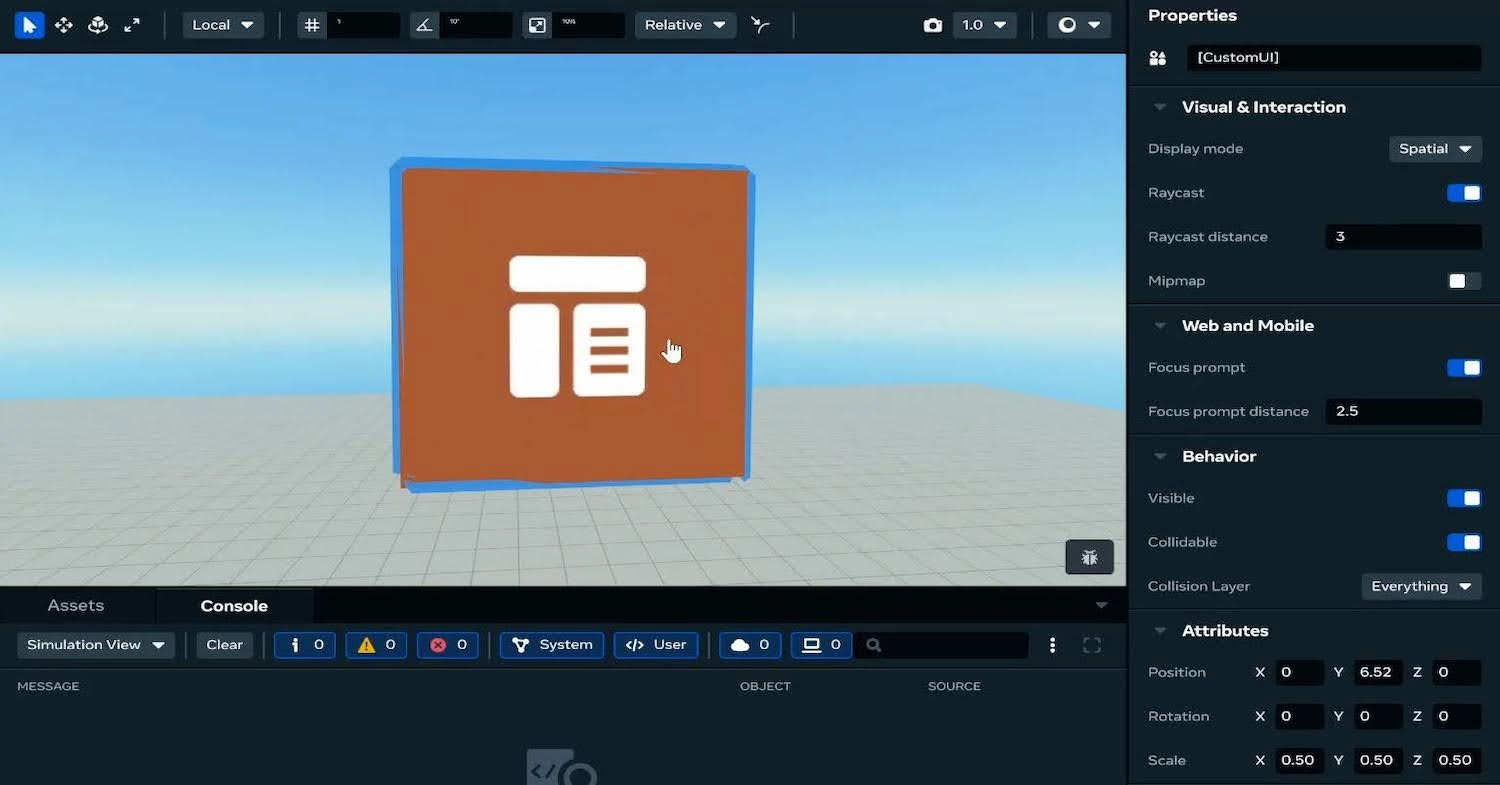Screen dimensions: 1500x785
Task: Edit the Focus prompt distance field
Action: pos(1403,411)
